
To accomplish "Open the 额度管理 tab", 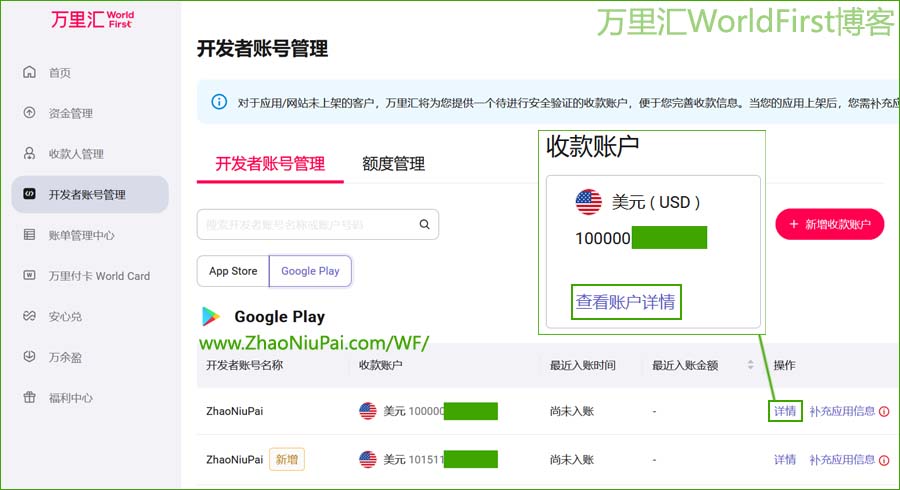I will point(393,164).
